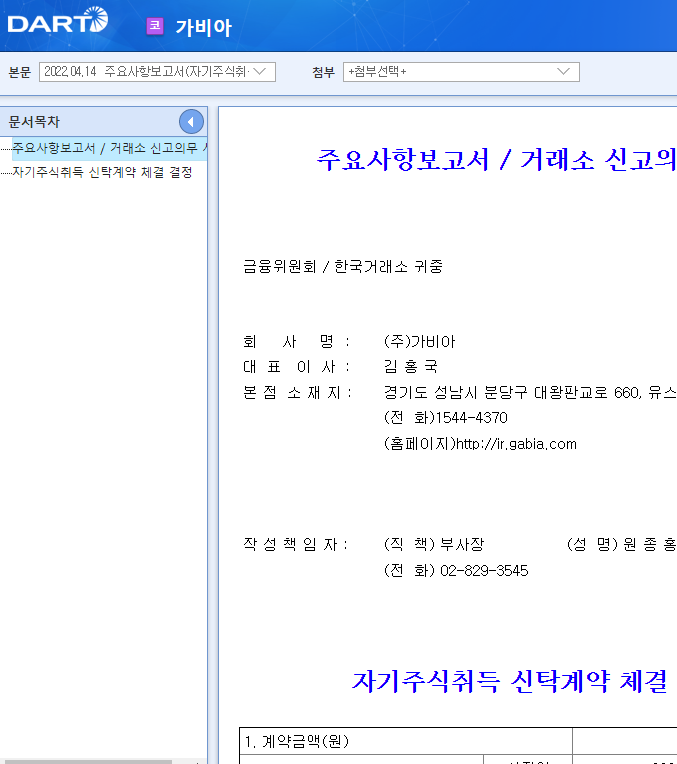The width and height of the screenshot is (677, 764).
Task: Click the representative name 김 홍 국
Action: pos(410,366)
